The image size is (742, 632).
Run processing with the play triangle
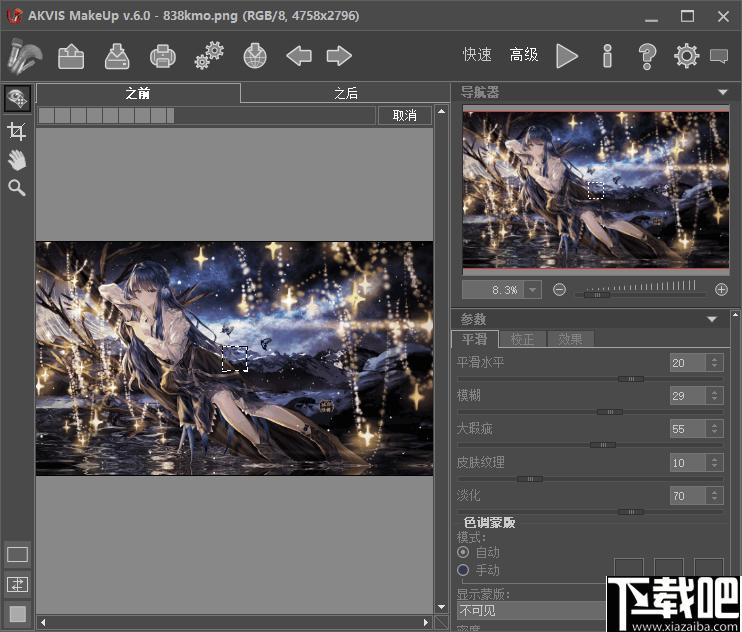point(566,56)
